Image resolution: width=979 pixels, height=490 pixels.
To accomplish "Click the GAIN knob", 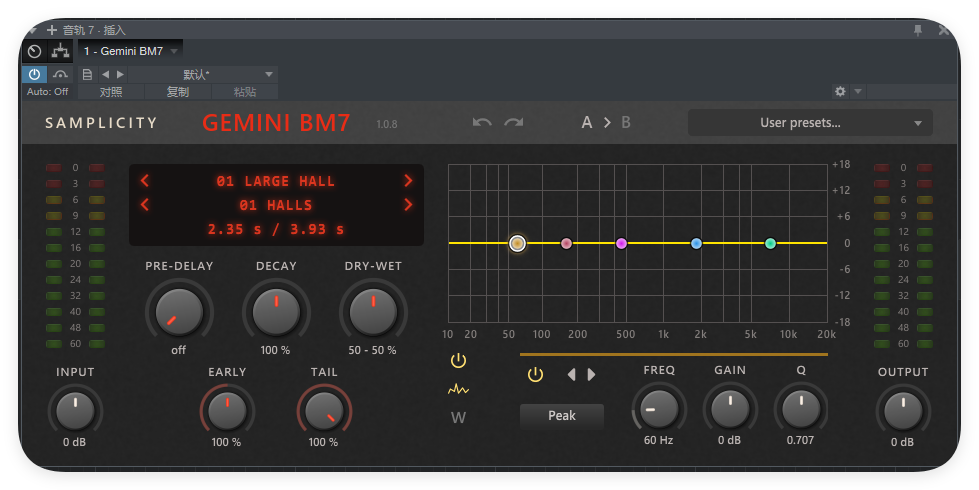I will click(730, 409).
